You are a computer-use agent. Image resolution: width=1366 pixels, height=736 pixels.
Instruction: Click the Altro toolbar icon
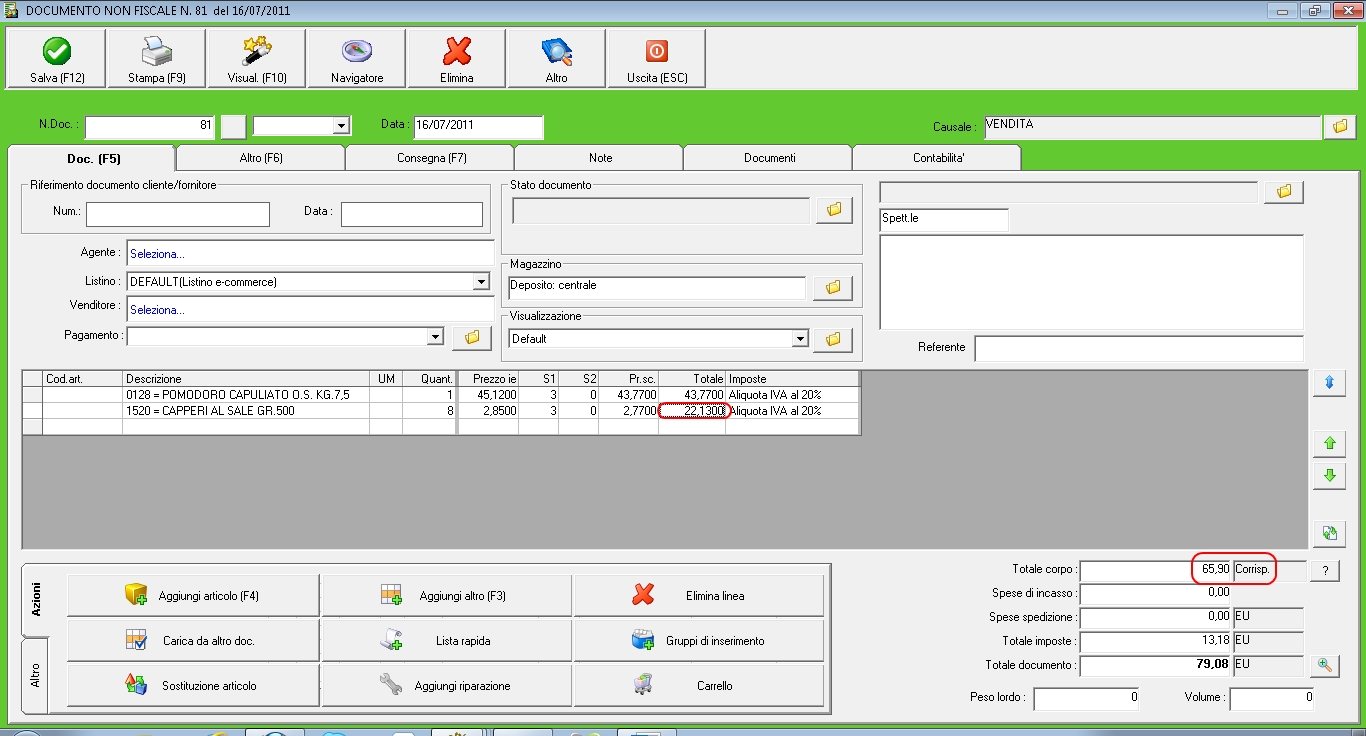(x=556, y=52)
